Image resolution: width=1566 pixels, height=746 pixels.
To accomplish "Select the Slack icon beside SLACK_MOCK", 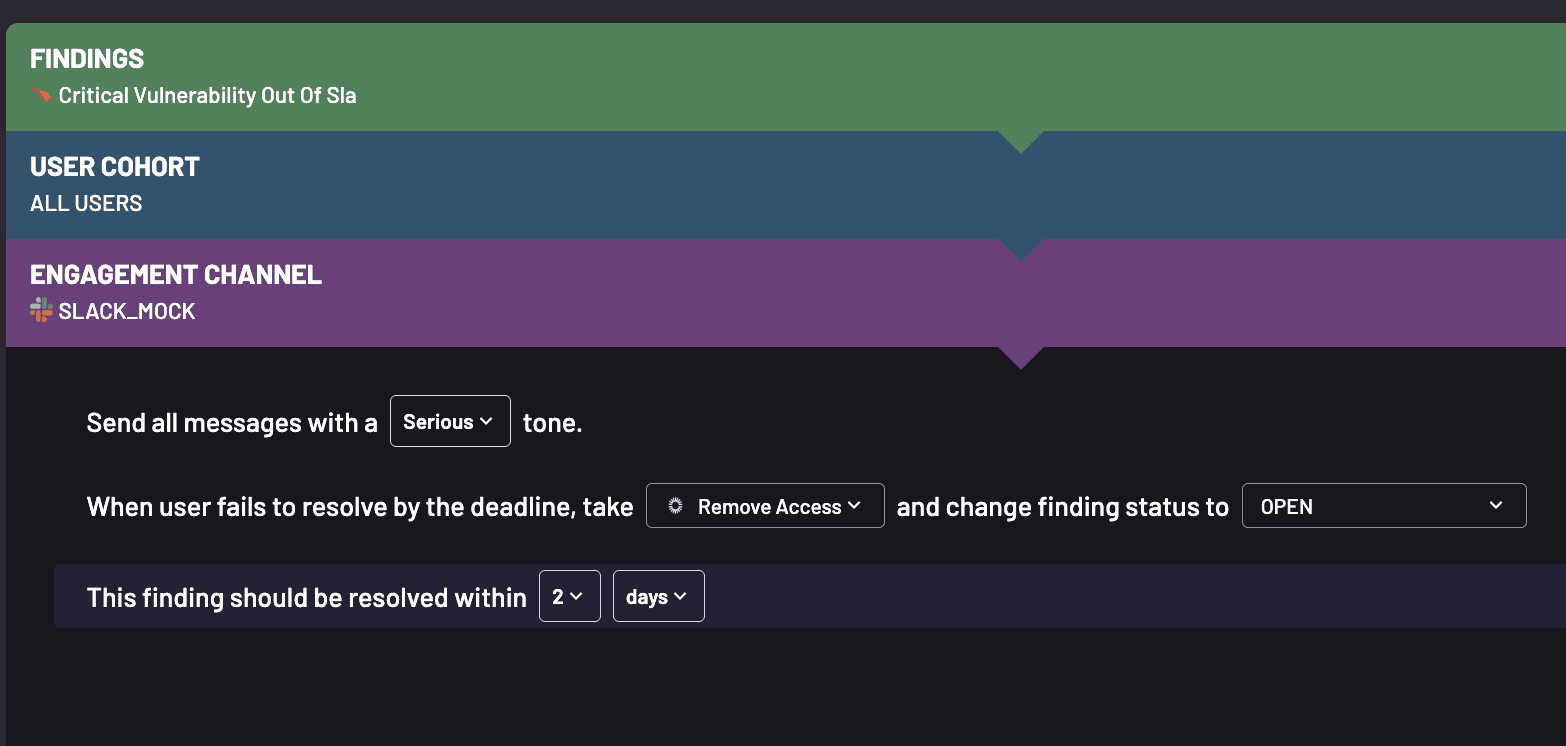I will tap(42, 310).
